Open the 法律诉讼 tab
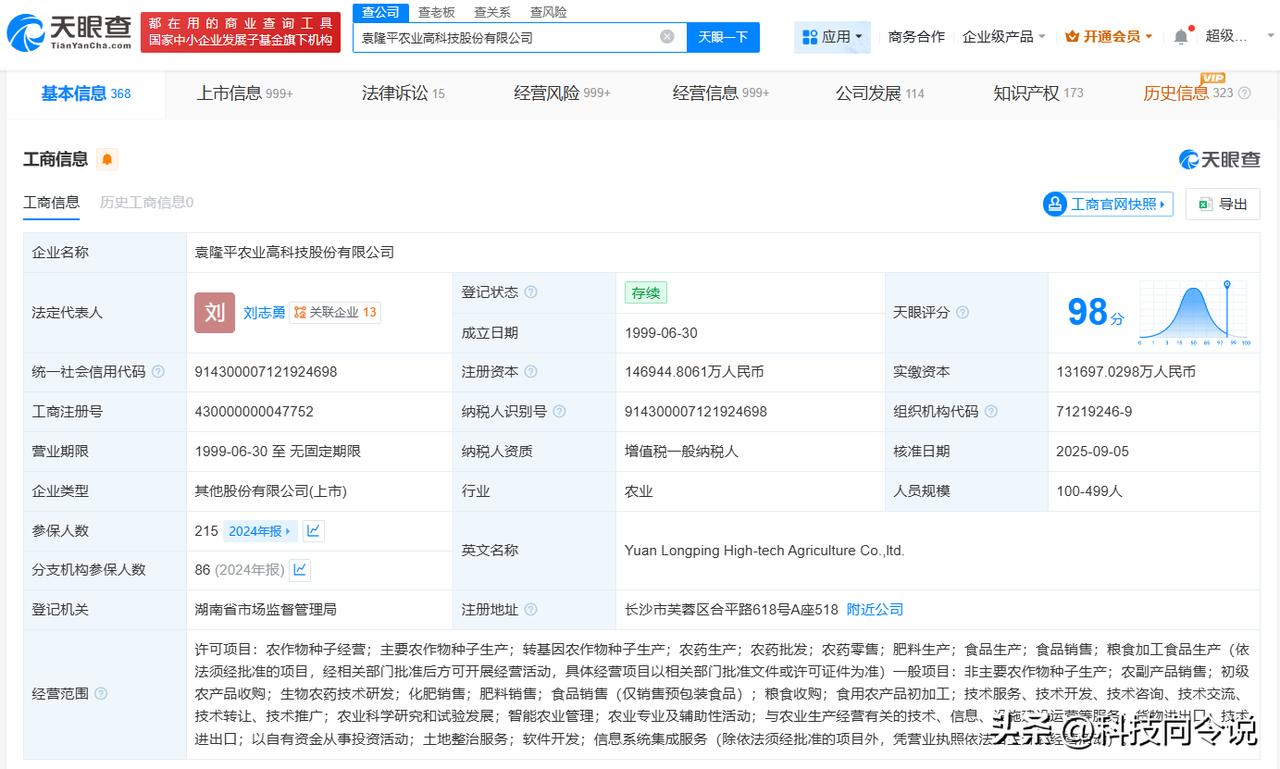 tap(403, 93)
